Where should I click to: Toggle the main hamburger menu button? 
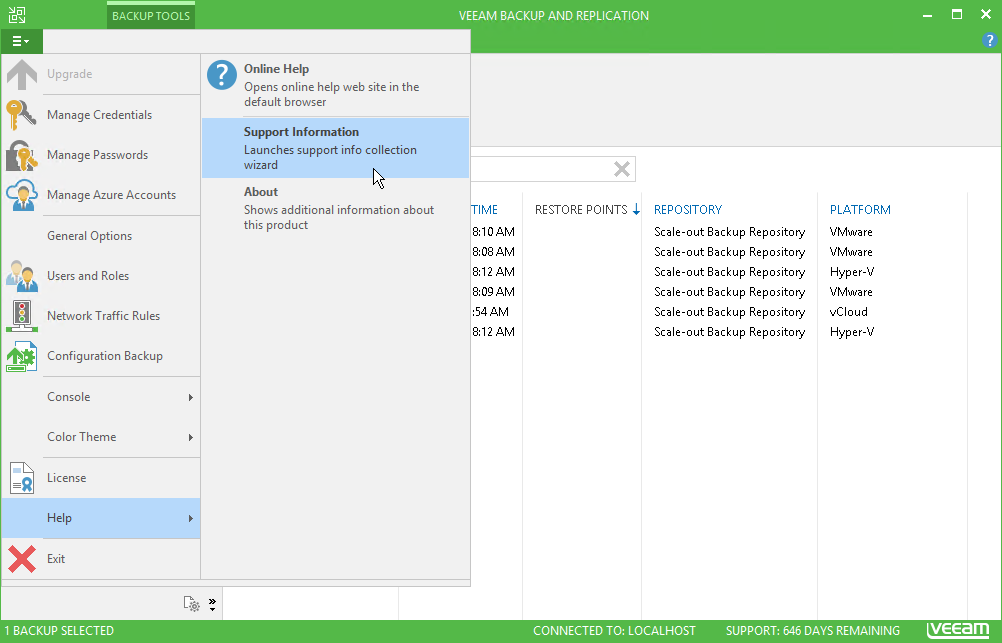[21, 42]
